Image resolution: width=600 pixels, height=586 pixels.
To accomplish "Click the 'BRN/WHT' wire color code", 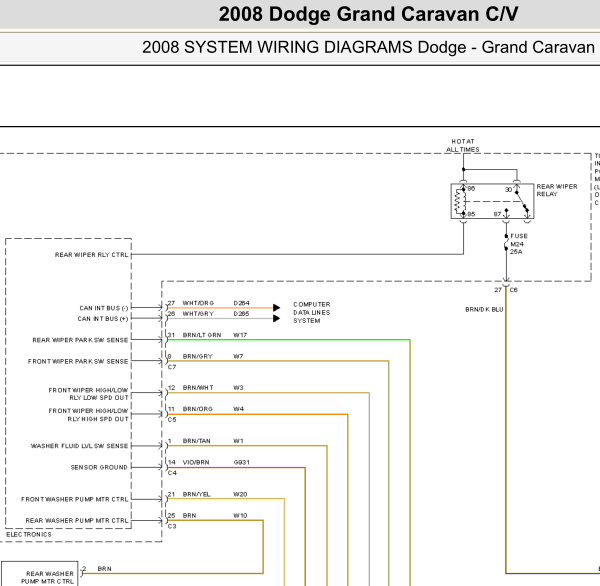I will pyautogui.click(x=198, y=387).
